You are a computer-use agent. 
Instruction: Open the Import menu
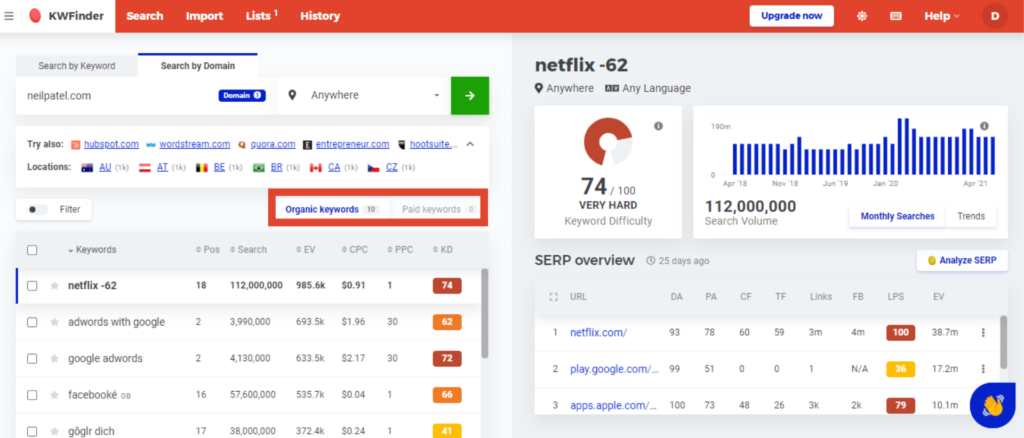pyautogui.click(x=204, y=16)
